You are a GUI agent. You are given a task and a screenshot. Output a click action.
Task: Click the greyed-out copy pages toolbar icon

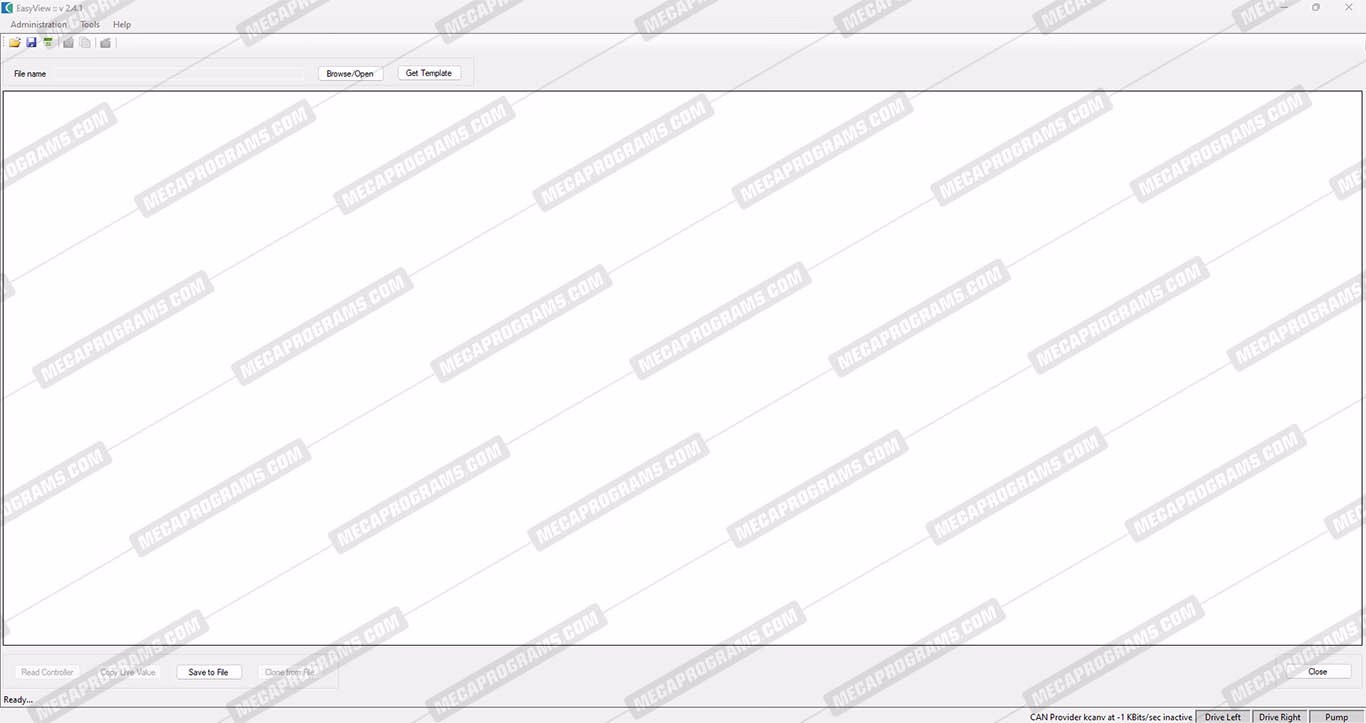[x=85, y=43]
